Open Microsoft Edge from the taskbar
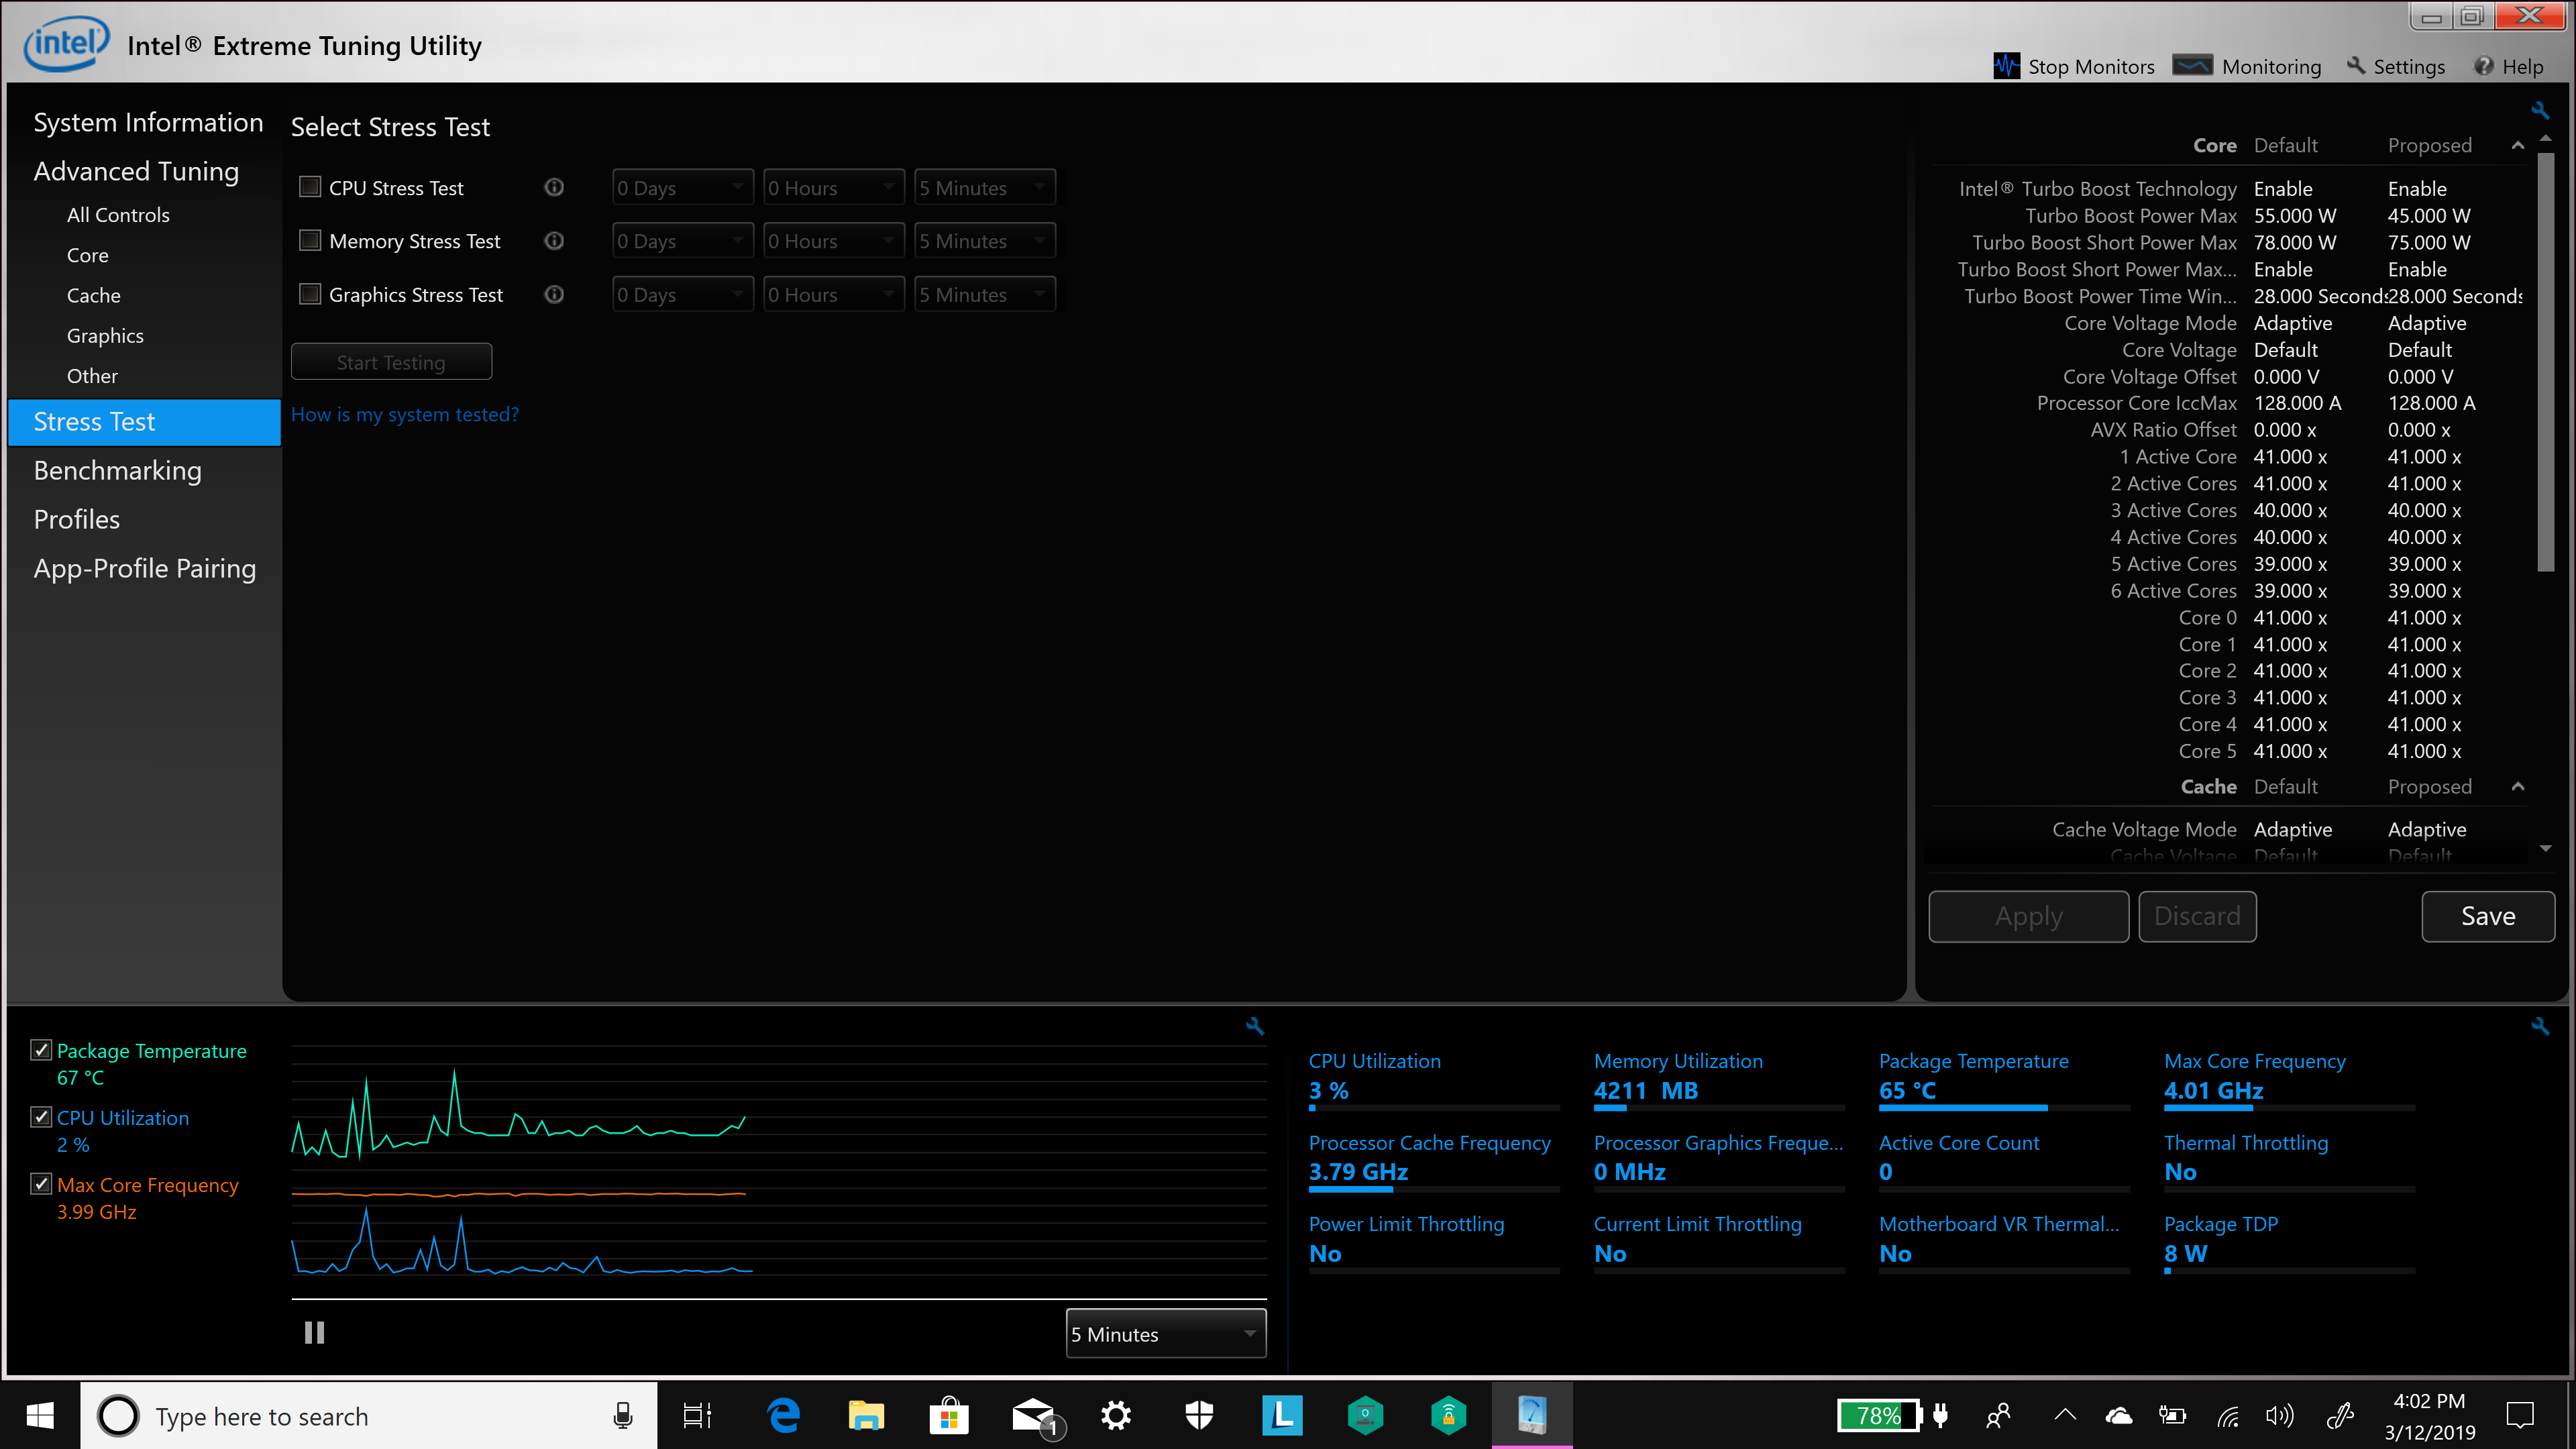Viewport: 2576px width, 1449px height. click(x=783, y=1416)
